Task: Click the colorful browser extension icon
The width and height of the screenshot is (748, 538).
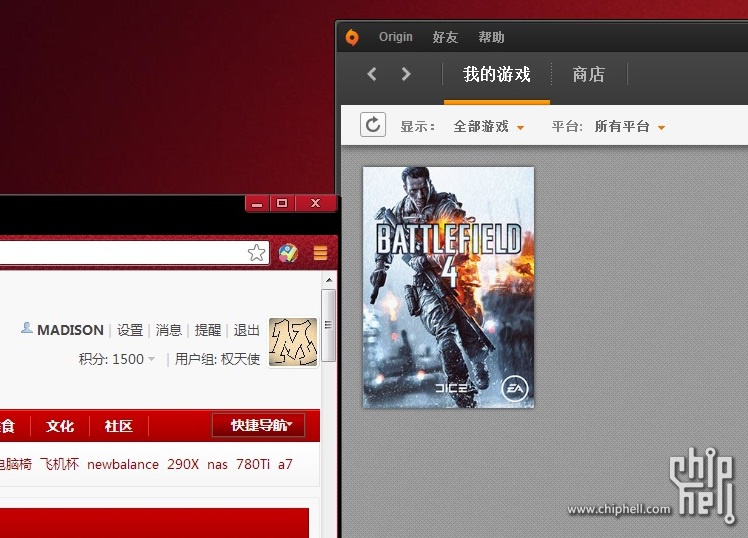Action: [x=288, y=253]
